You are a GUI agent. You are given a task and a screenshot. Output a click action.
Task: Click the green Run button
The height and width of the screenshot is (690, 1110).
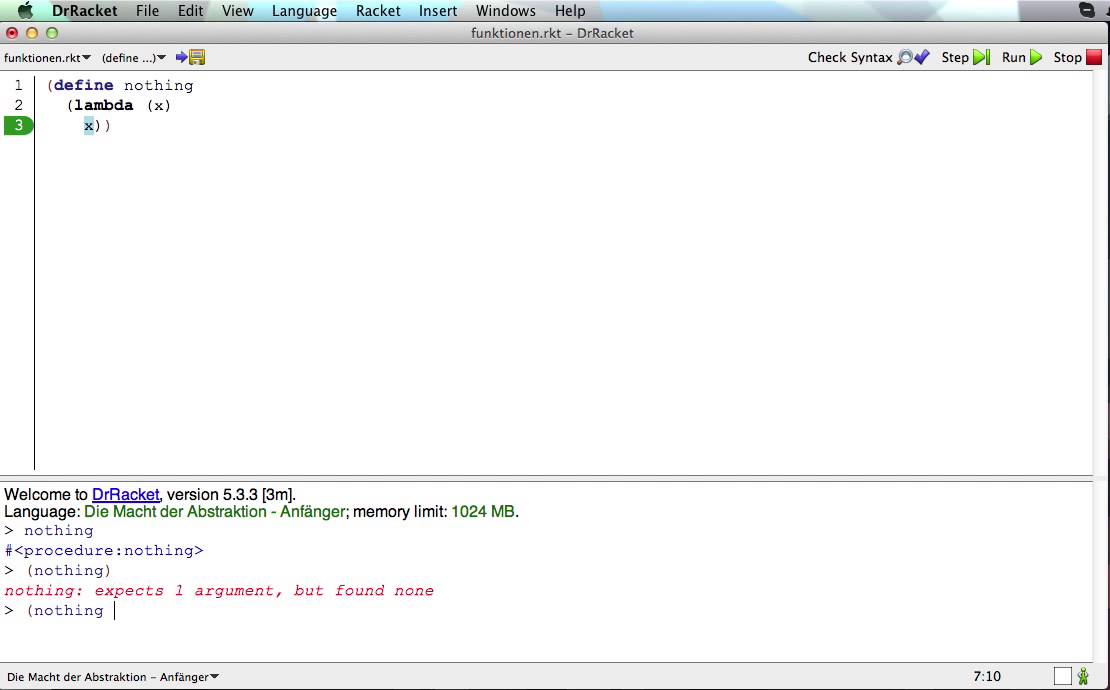[1022, 57]
